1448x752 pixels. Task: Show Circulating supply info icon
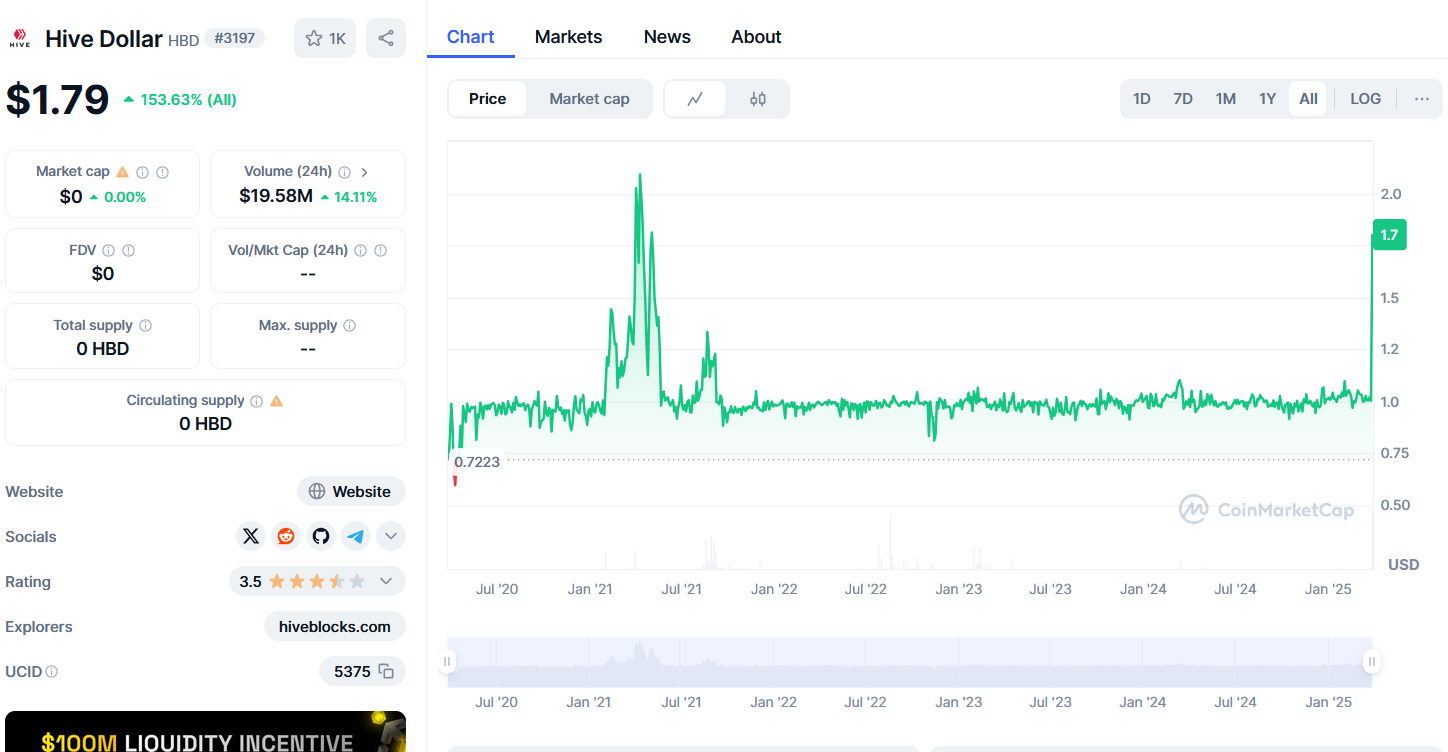point(256,401)
